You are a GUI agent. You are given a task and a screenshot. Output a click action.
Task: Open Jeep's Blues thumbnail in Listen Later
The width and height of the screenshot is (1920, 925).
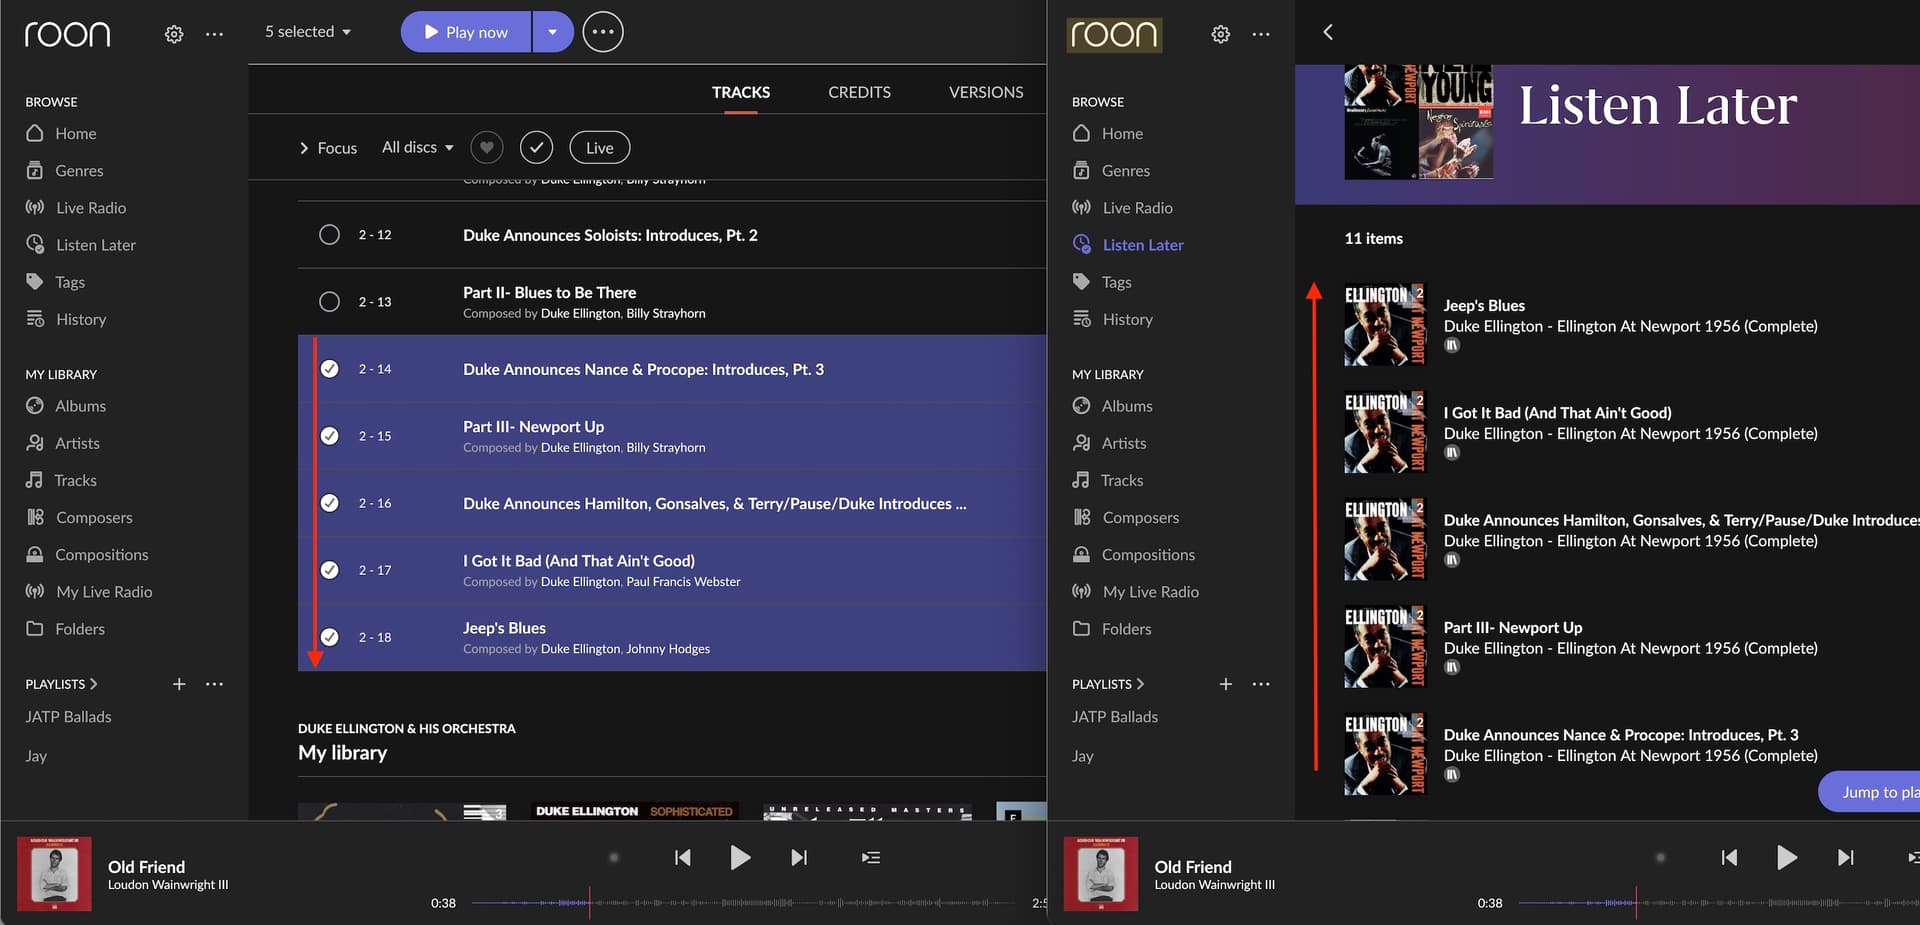point(1385,325)
